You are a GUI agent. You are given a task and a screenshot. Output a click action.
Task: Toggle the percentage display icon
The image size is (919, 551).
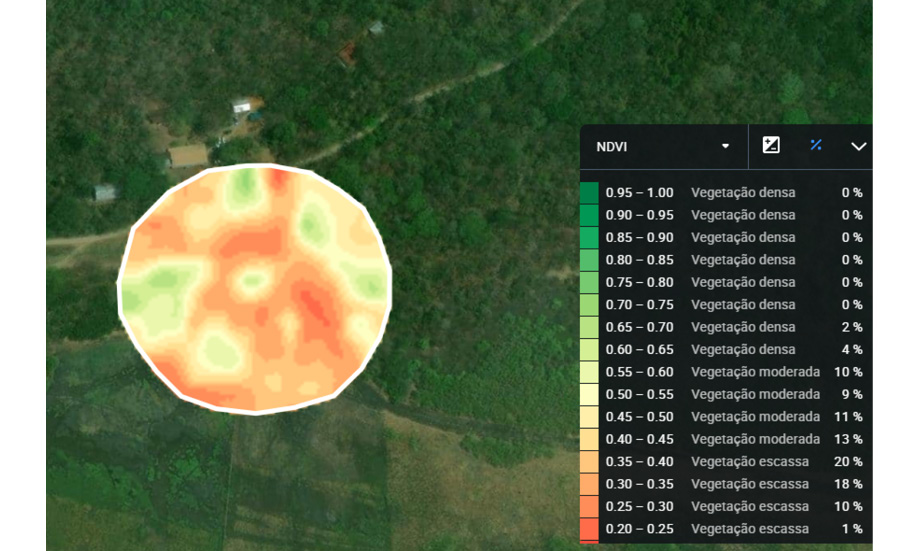coord(816,146)
